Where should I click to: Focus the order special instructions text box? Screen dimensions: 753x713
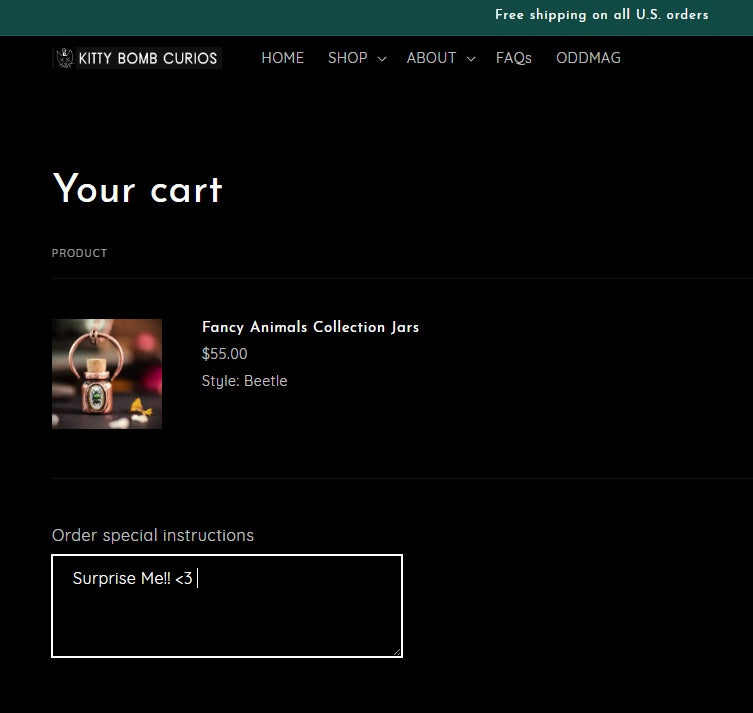pyautogui.click(x=227, y=620)
